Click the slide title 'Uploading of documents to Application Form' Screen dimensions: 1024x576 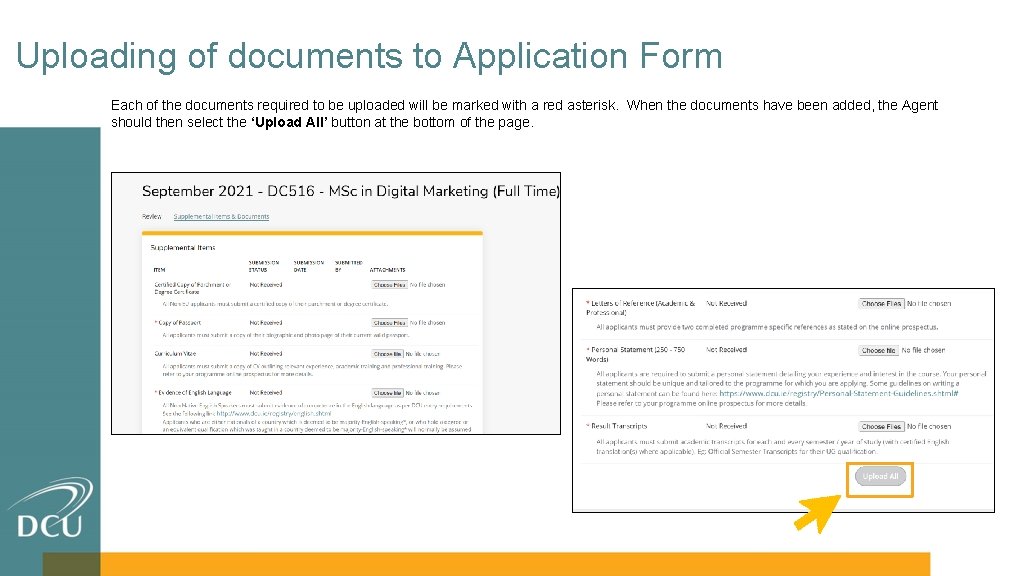pyautogui.click(x=369, y=56)
